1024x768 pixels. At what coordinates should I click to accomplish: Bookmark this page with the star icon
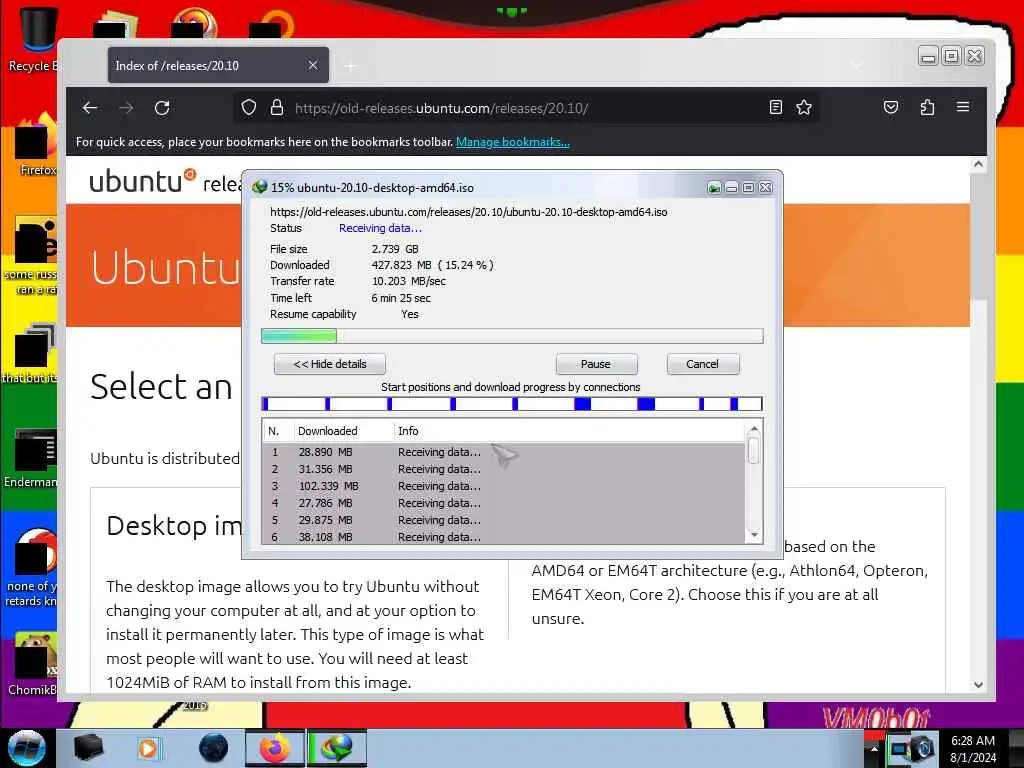coord(804,107)
